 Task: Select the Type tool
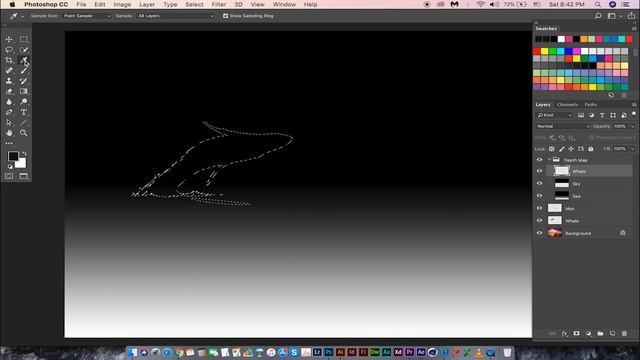point(24,112)
